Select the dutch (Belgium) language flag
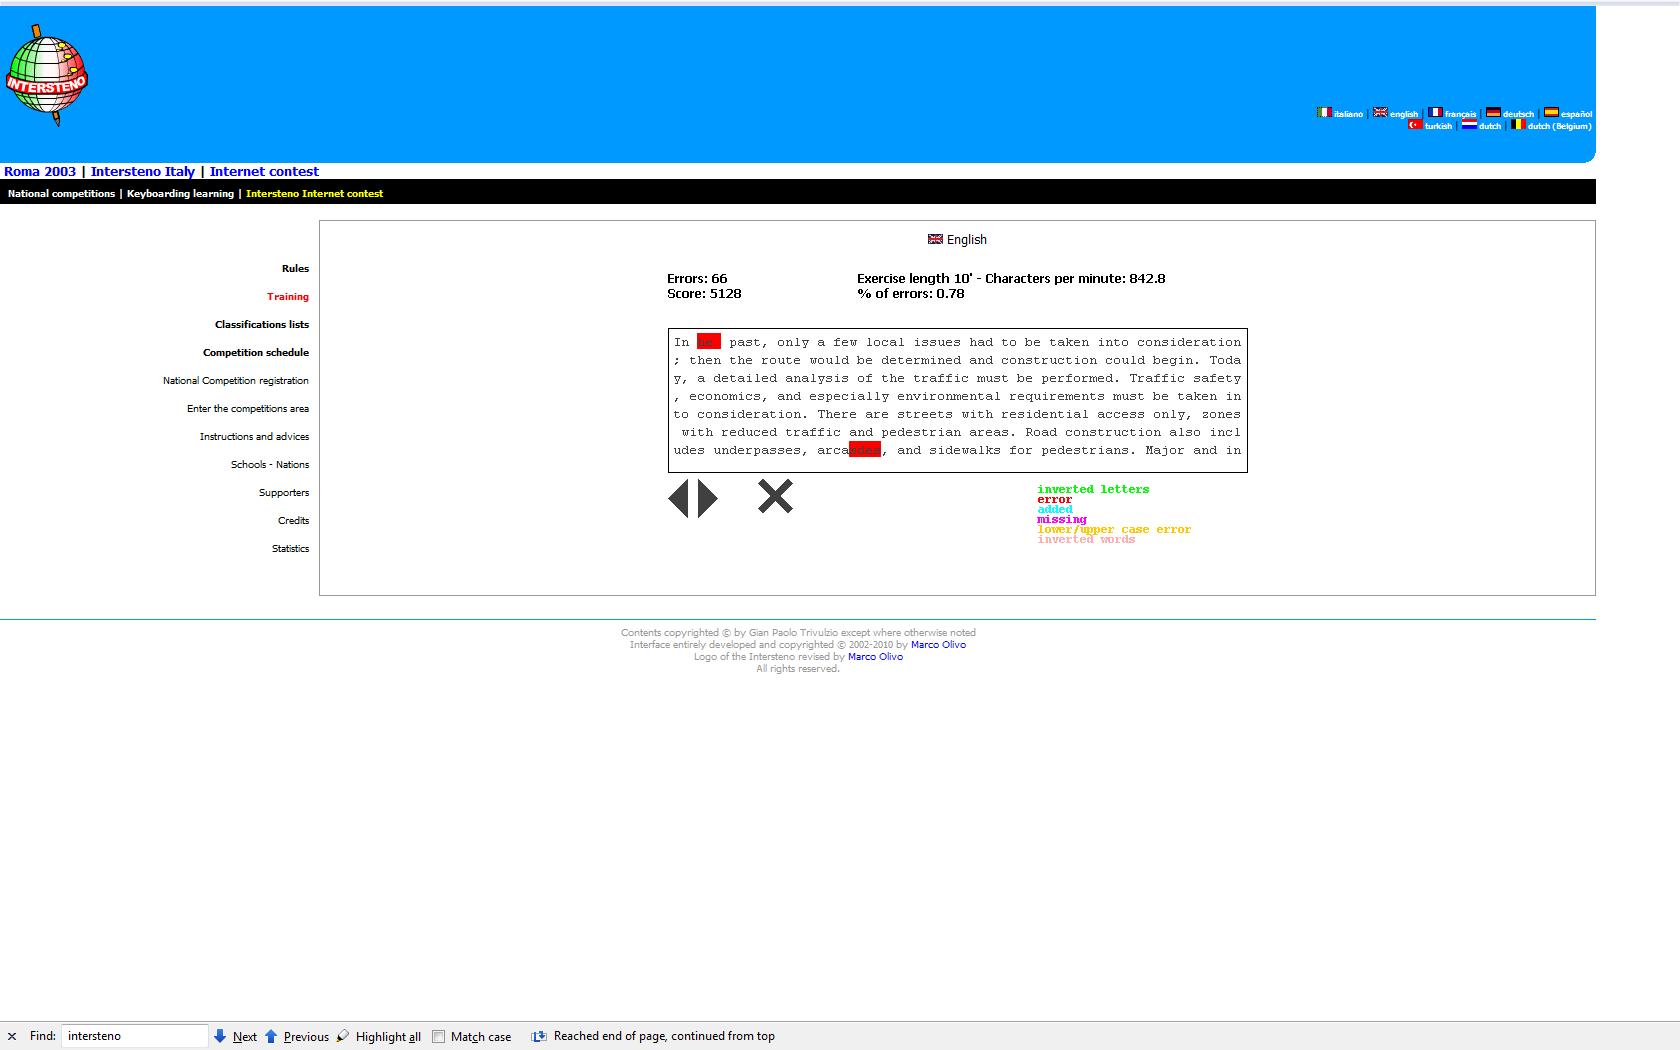 (1517, 125)
